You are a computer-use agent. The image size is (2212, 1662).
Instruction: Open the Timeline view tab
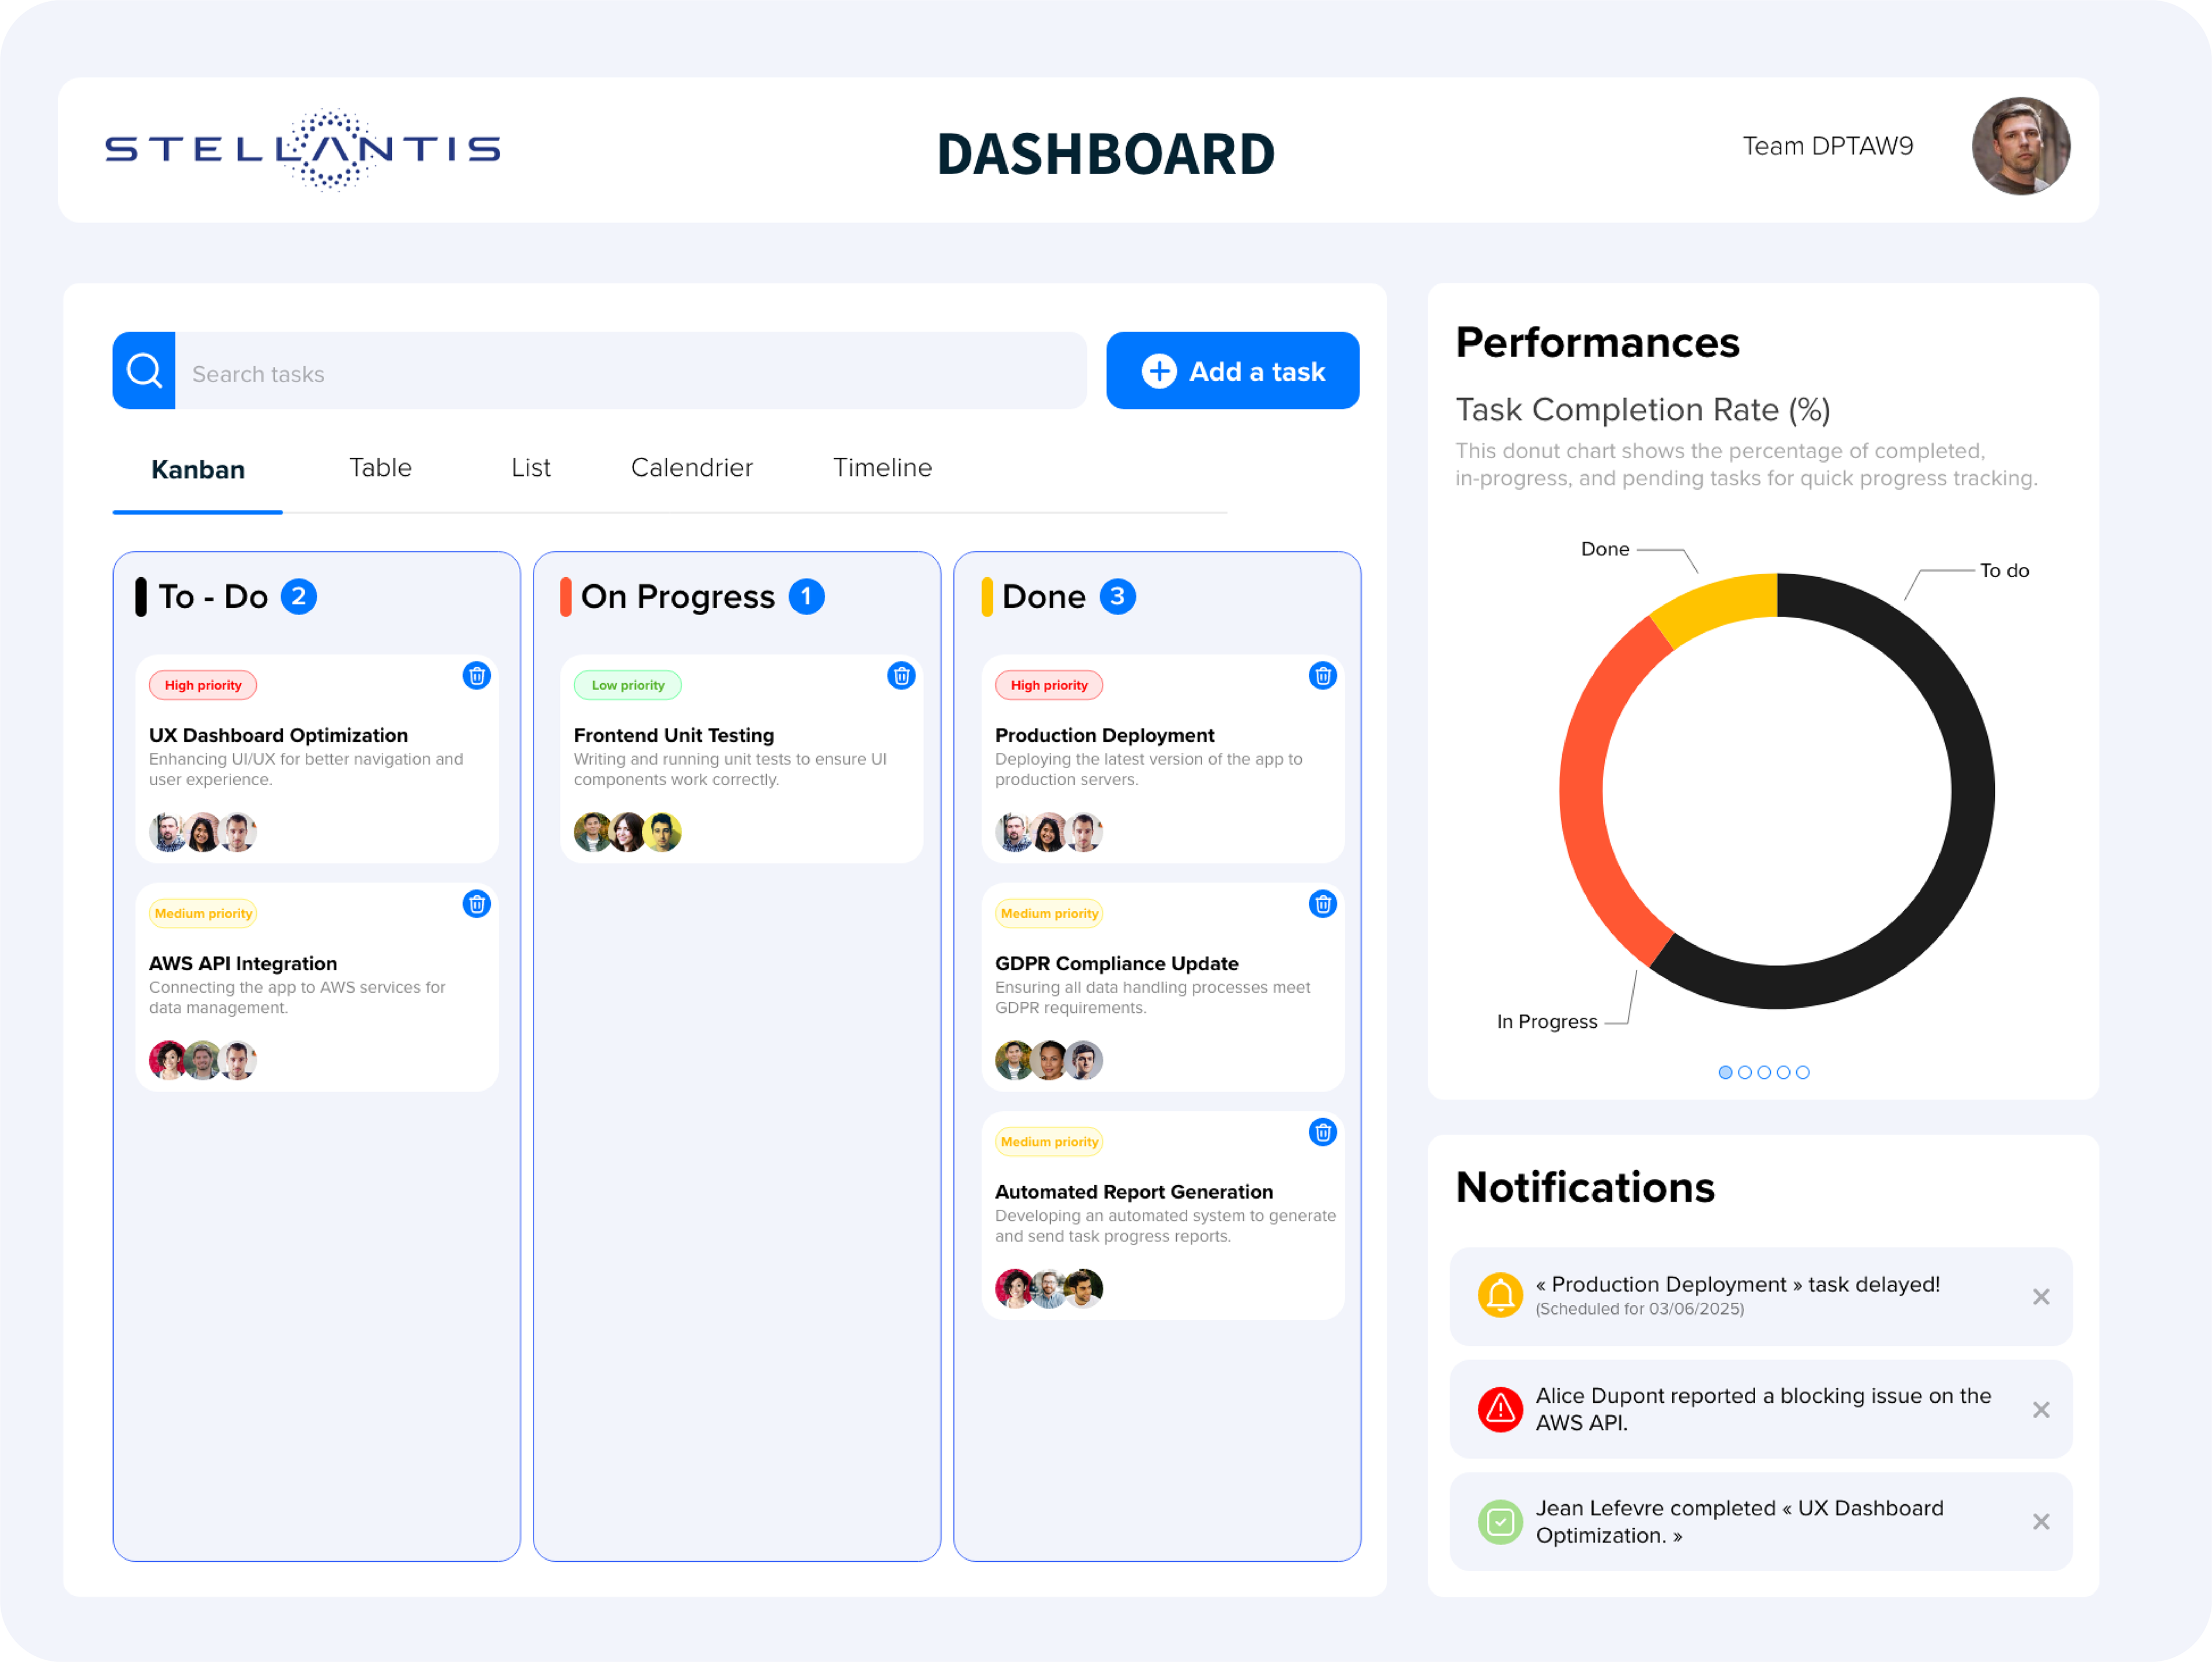(x=882, y=468)
